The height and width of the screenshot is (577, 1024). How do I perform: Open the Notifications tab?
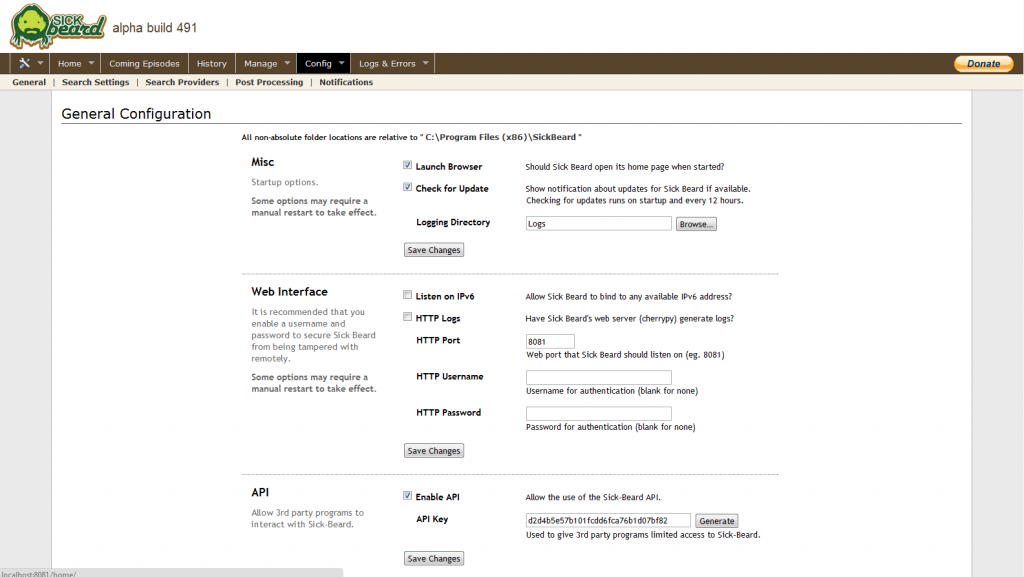tap(346, 82)
